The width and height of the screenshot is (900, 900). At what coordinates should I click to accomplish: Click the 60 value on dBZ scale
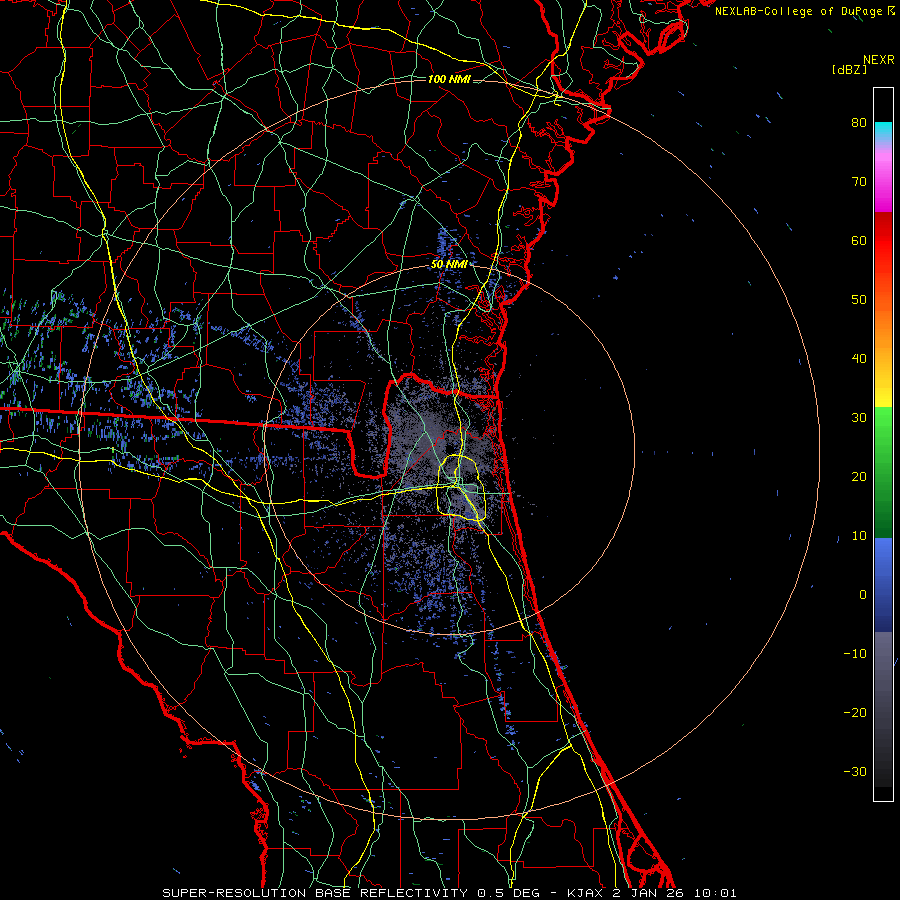coord(859,240)
